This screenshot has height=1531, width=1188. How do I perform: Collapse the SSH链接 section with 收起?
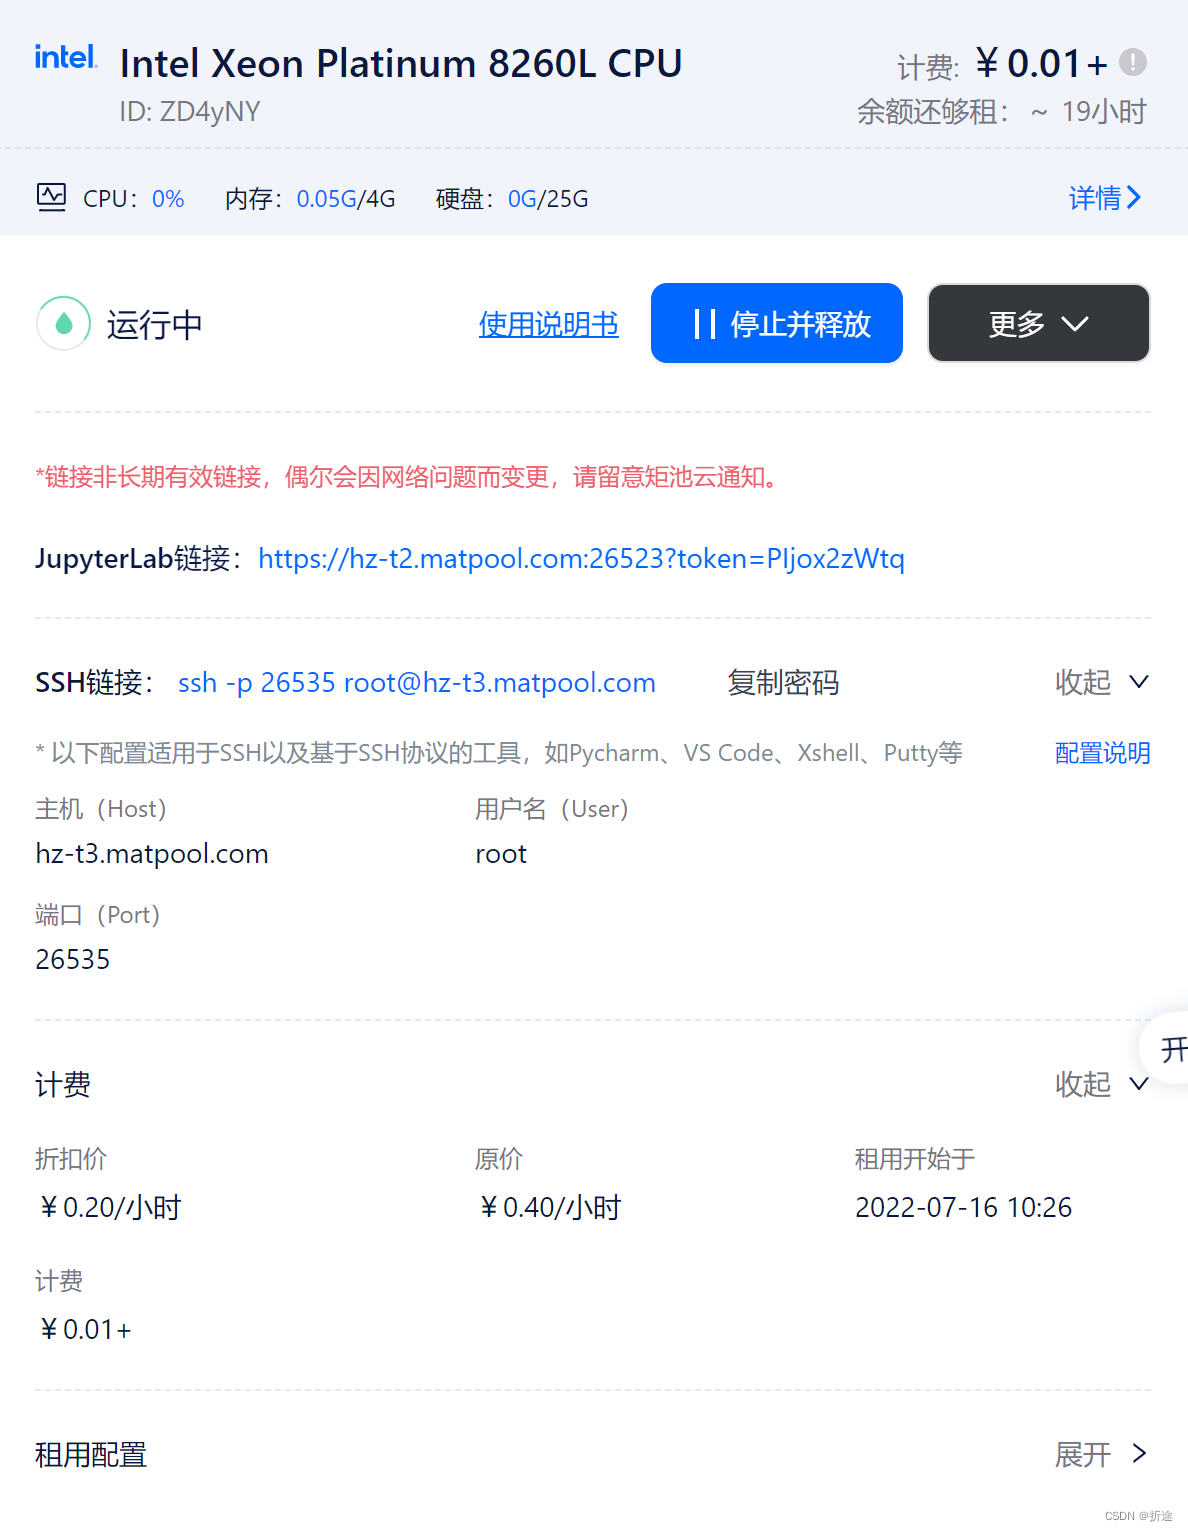[x=1102, y=682]
